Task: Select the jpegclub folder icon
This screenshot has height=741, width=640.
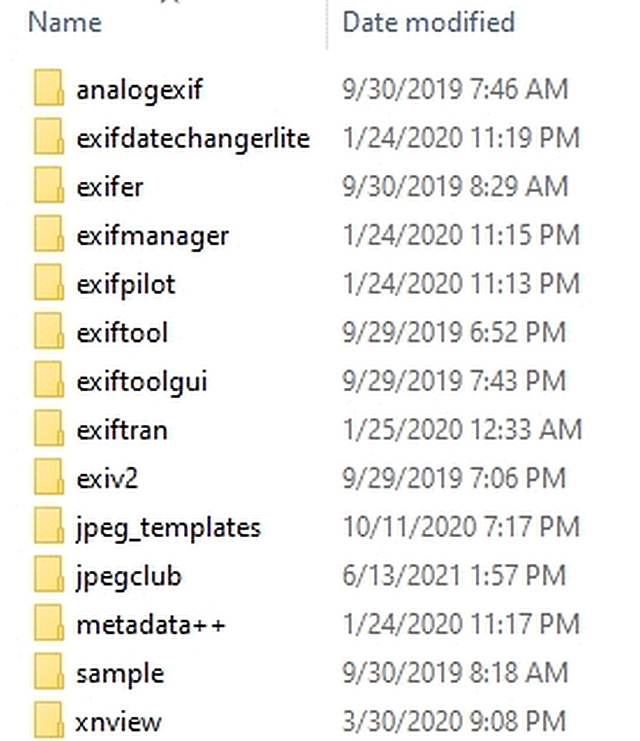Action: click(49, 575)
